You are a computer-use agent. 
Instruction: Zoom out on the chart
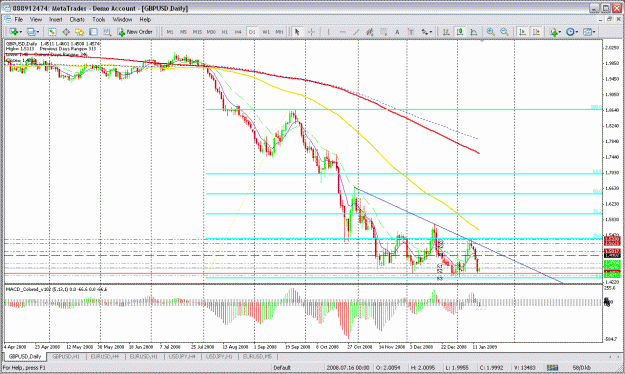point(504,32)
